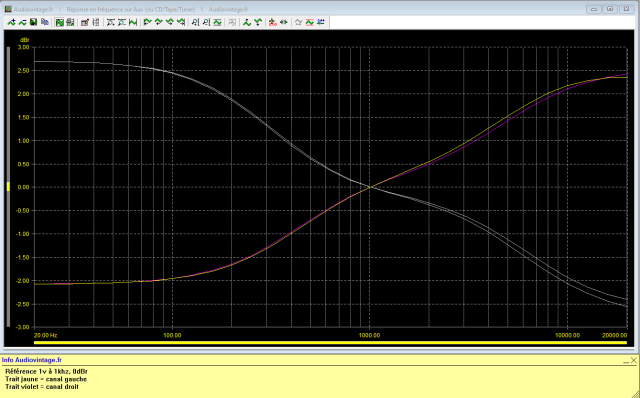The height and width of the screenshot is (398, 640).
Task: Click the copy pages icon in toolbar
Action: click(x=45, y=22)
